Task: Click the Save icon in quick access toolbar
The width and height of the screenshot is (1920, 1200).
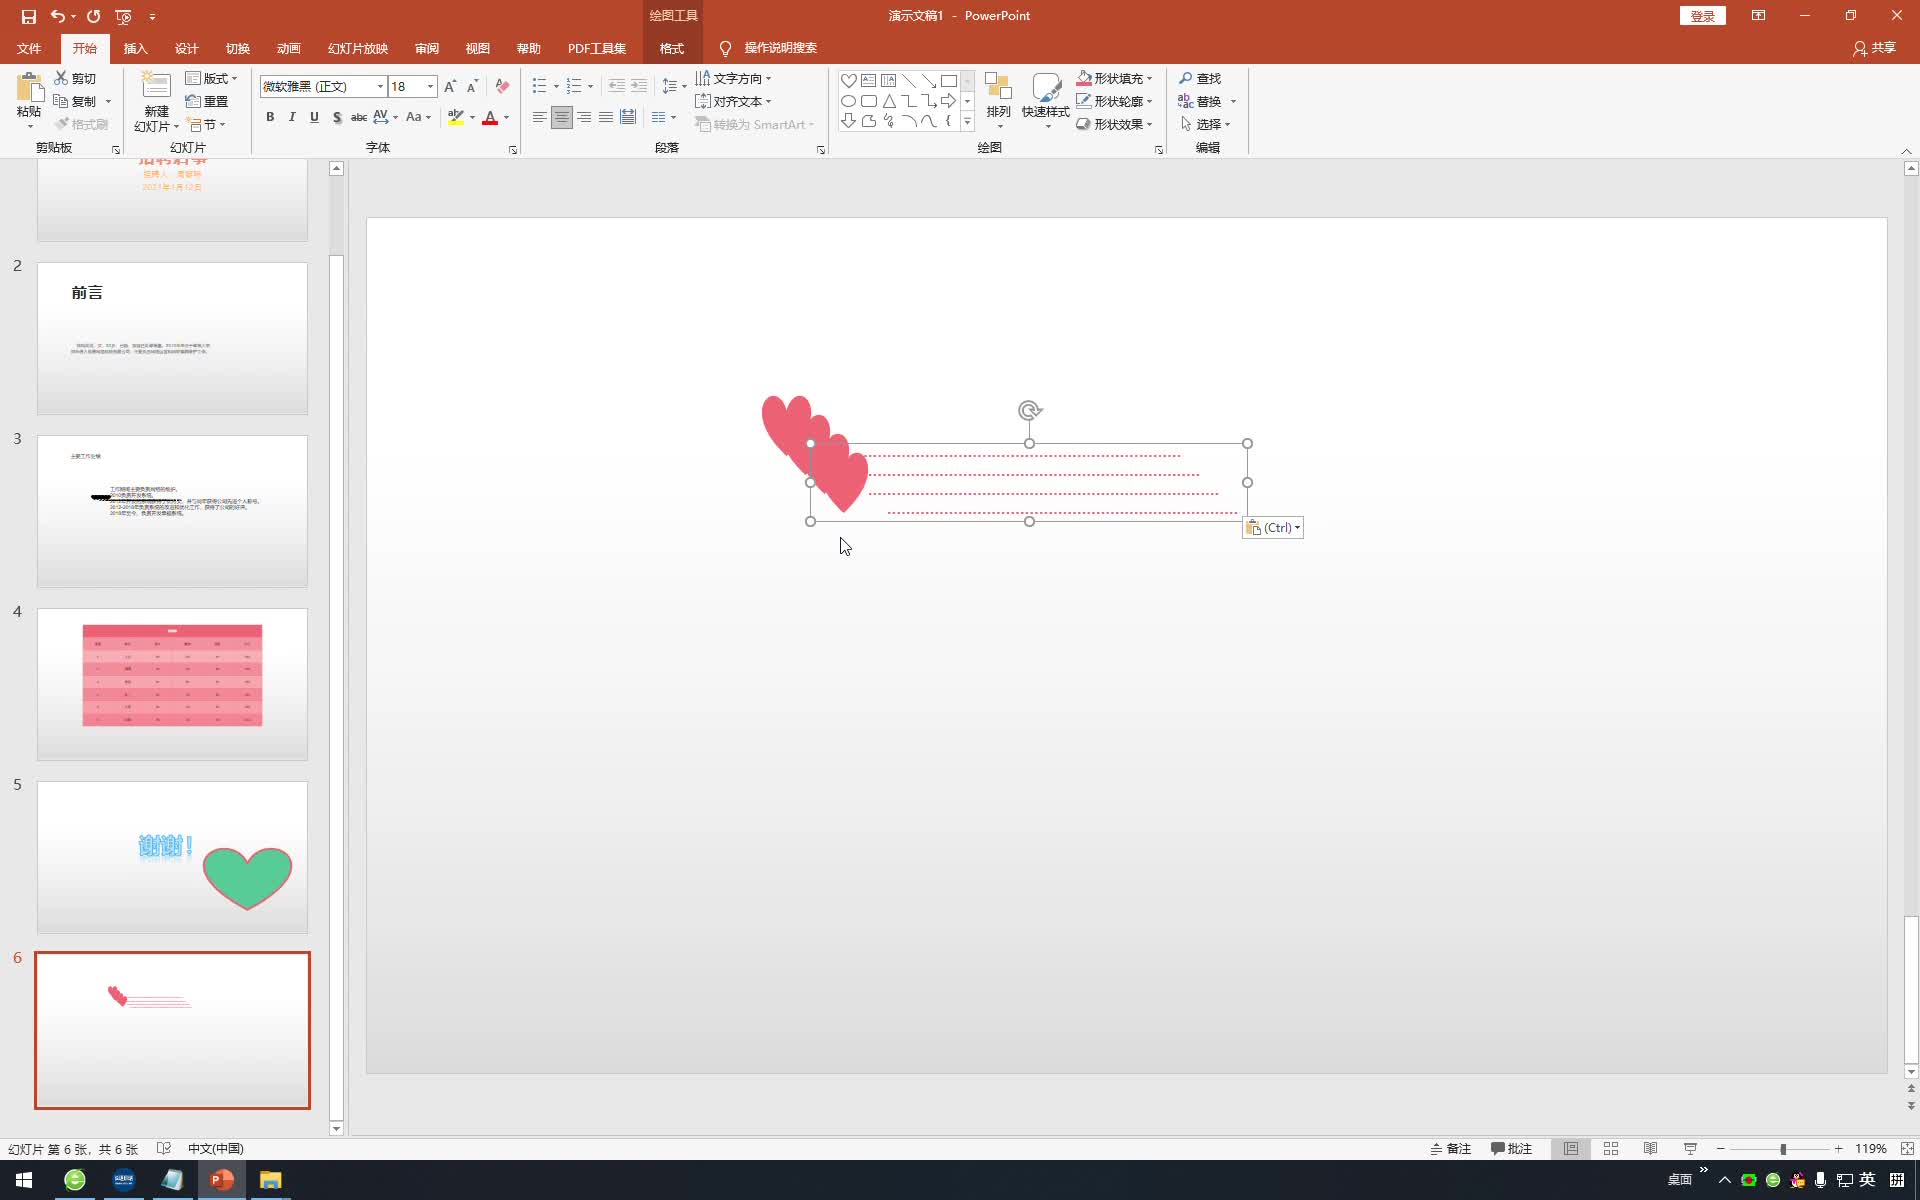Action: (29, 16)
